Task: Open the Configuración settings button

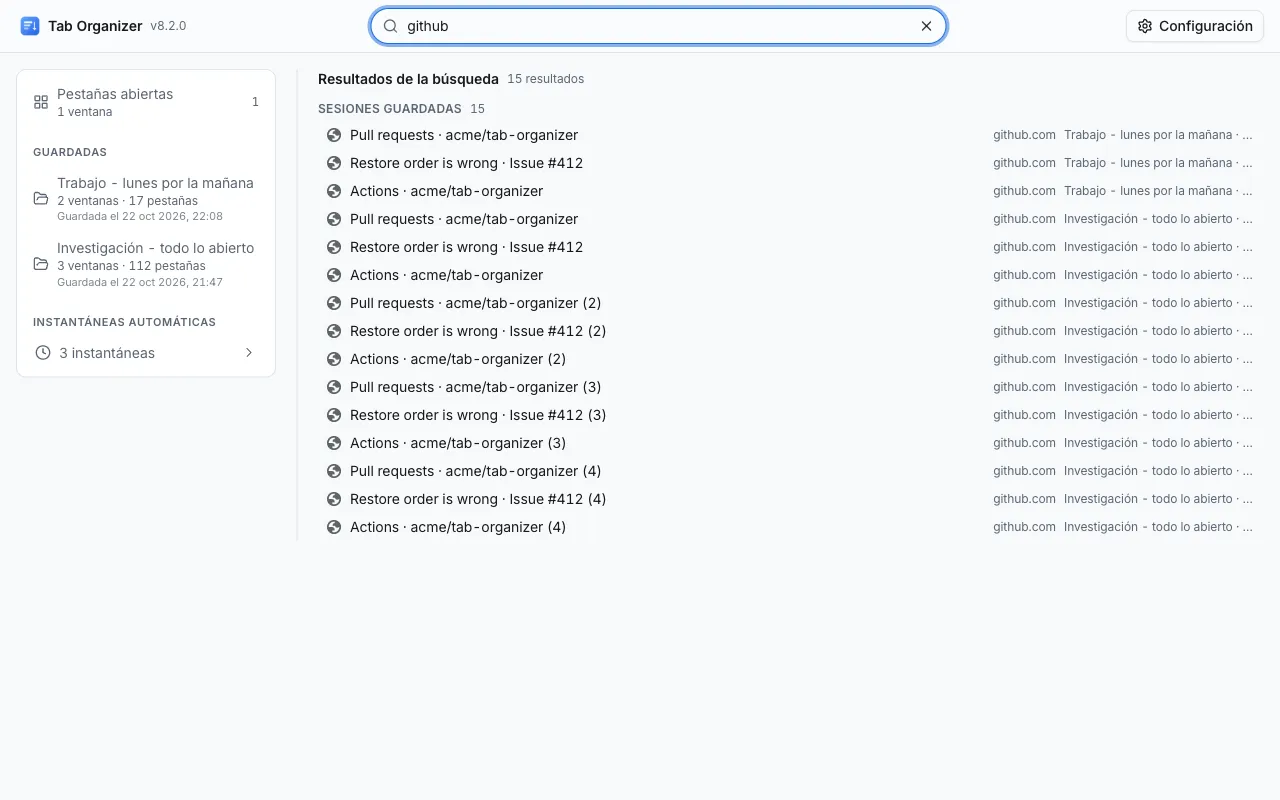Action: 1194,26
